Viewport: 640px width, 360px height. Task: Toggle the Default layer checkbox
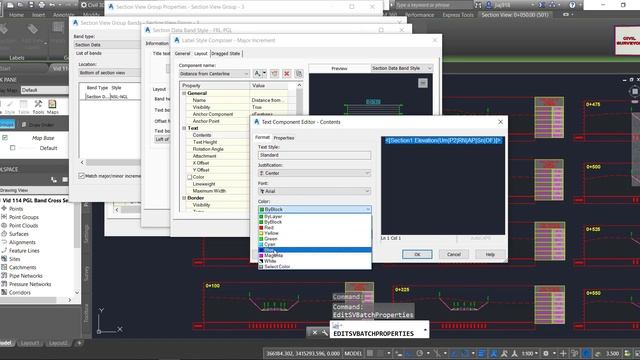click(x=13, y=148)
